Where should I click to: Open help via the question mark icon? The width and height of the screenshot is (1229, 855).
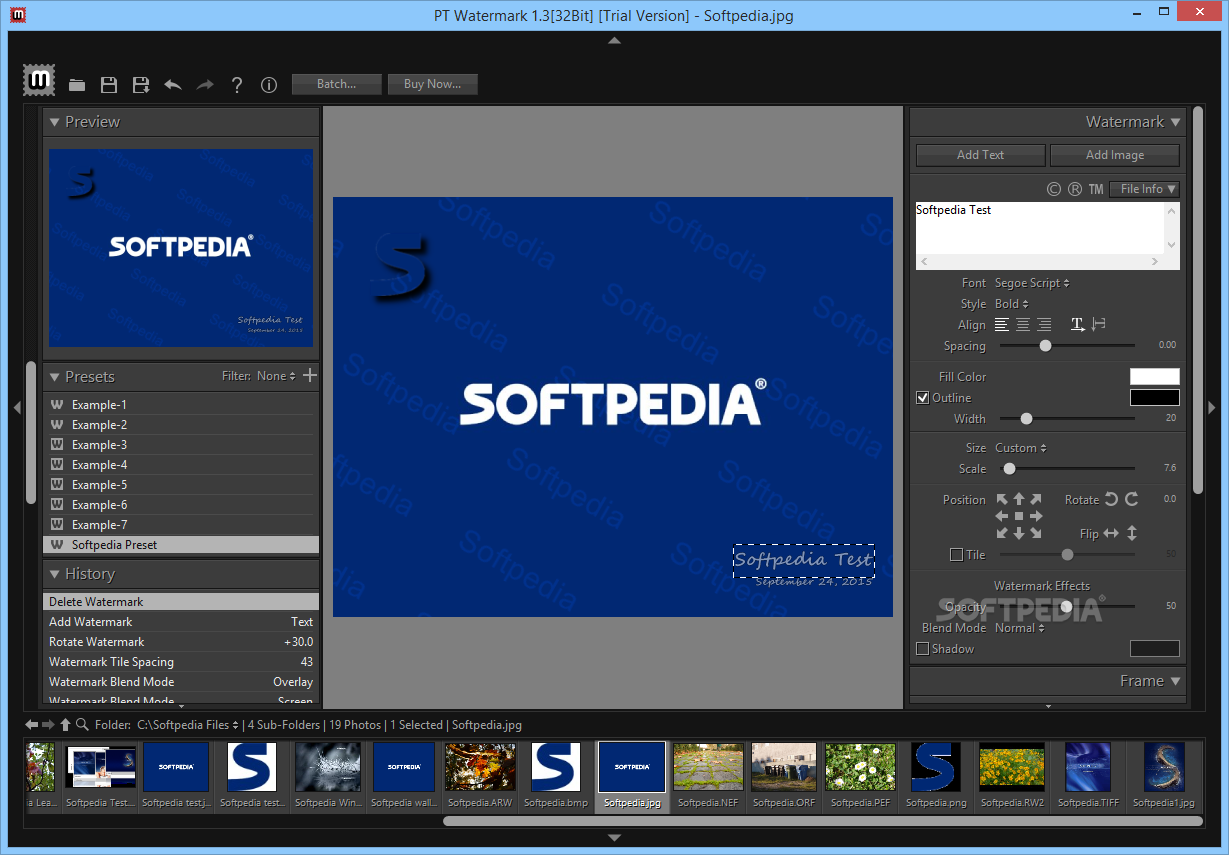click(x=237, y=85)
